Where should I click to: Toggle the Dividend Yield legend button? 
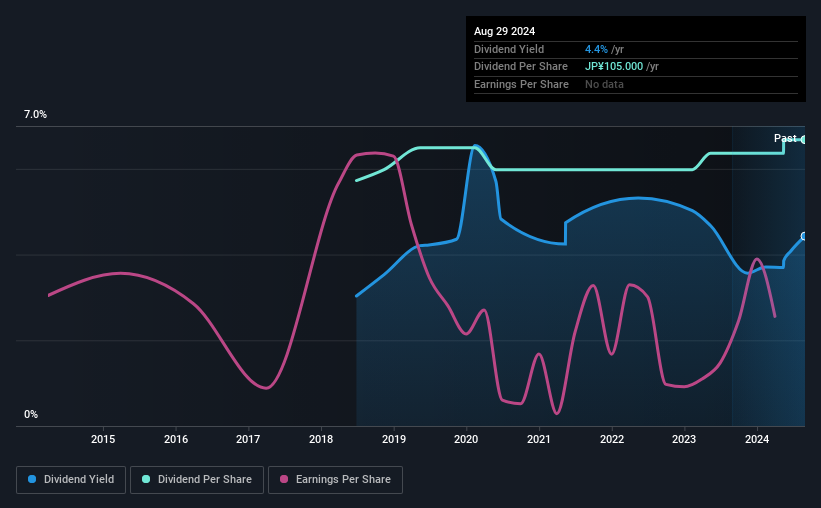pos(71,480)
